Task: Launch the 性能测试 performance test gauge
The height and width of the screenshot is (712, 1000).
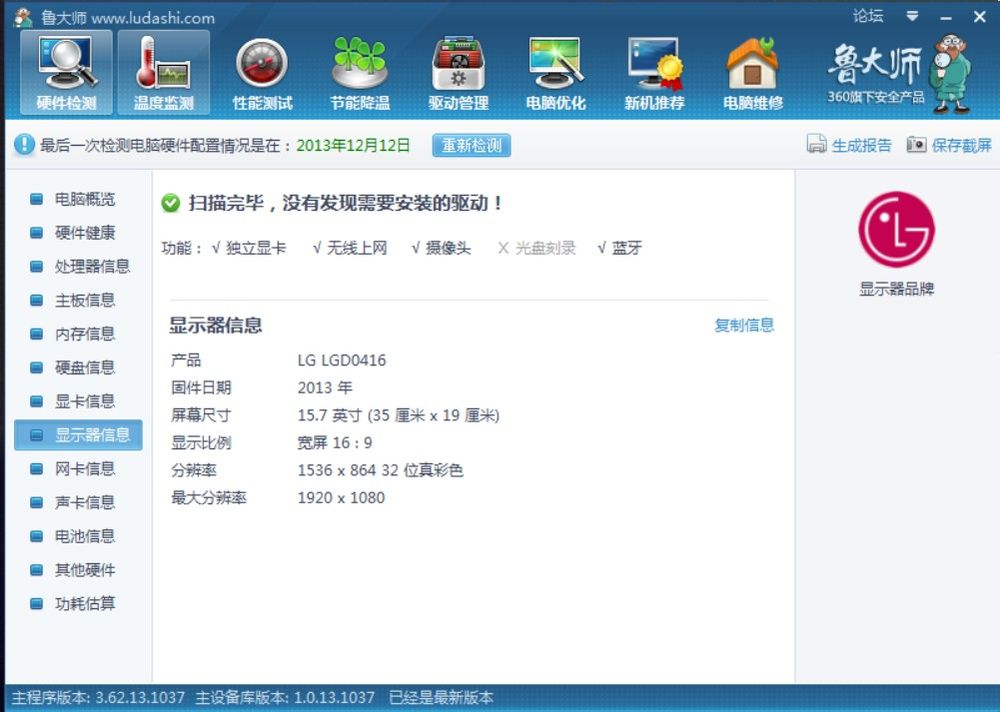Action: (262, 73)
